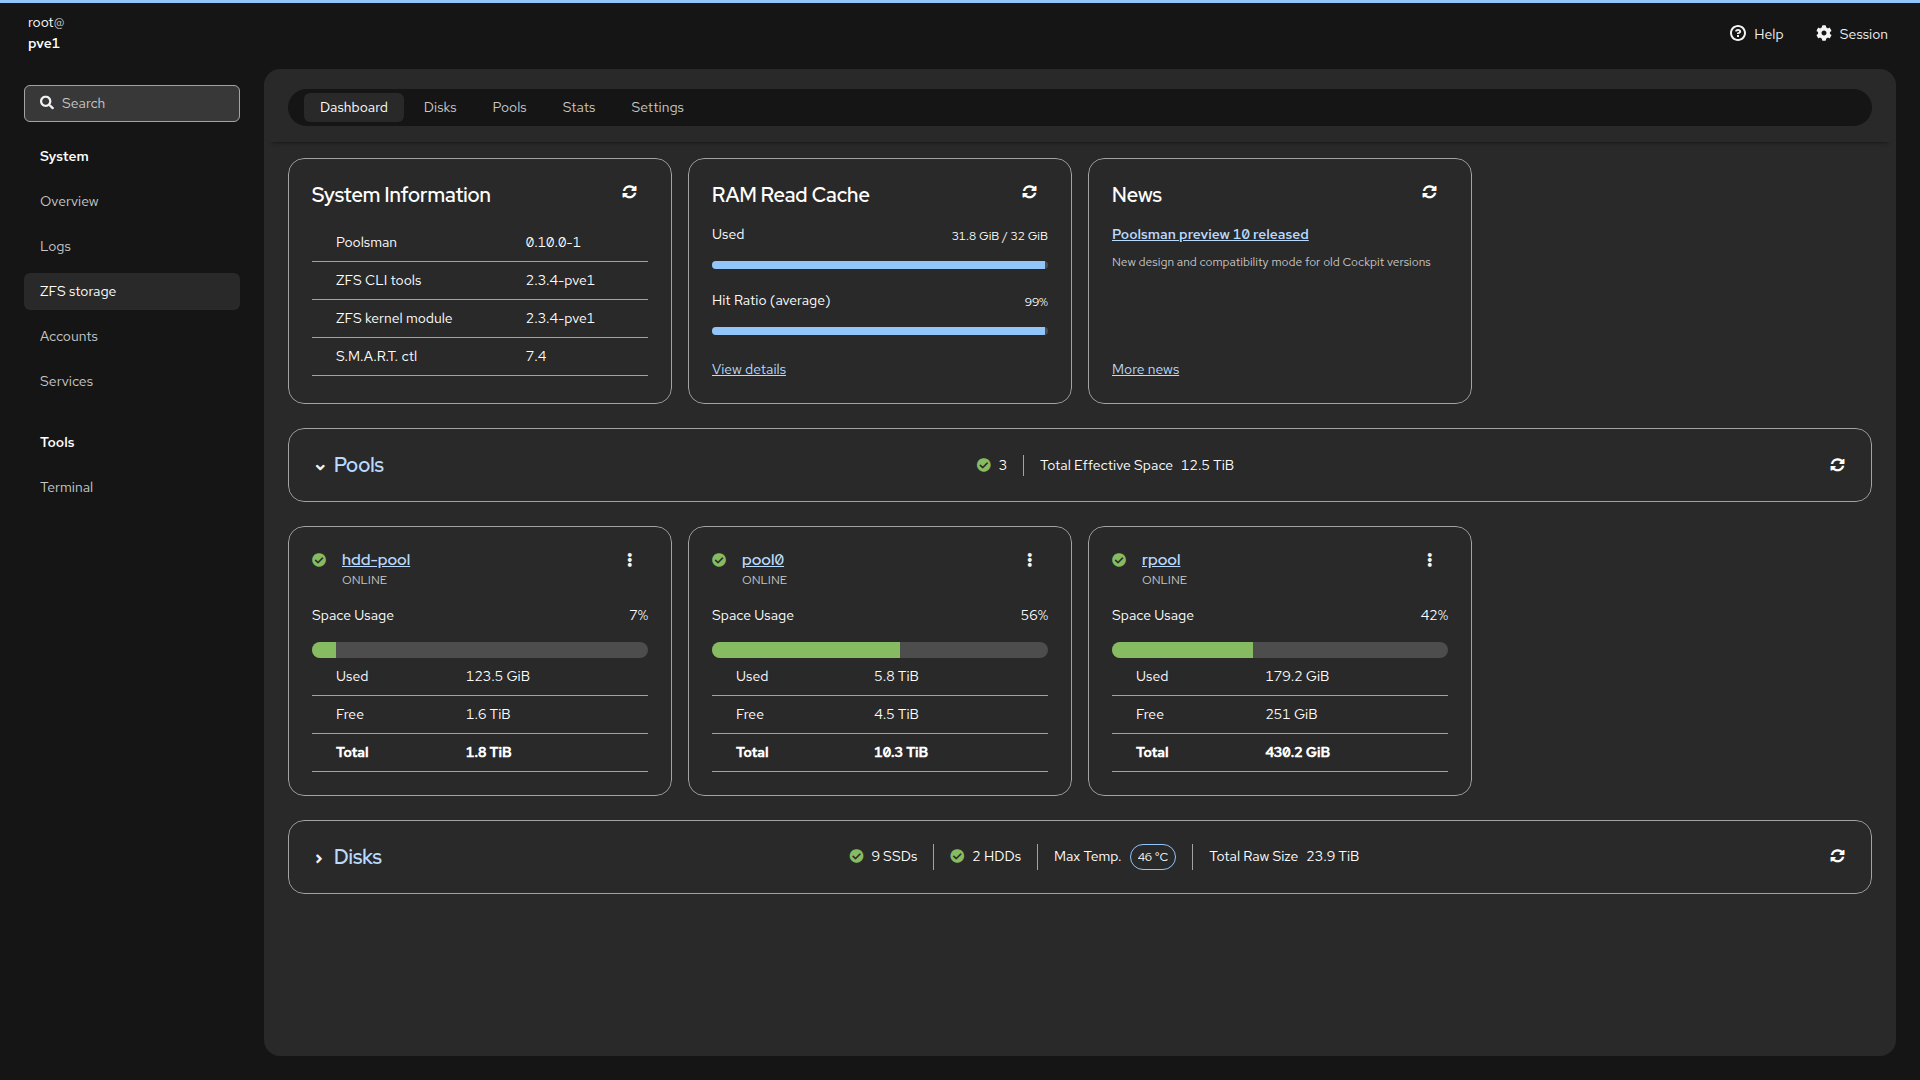Click the Help question mark icon
The width and height of the screenshot is (1920, 1080).
(x=1738, y=34)
